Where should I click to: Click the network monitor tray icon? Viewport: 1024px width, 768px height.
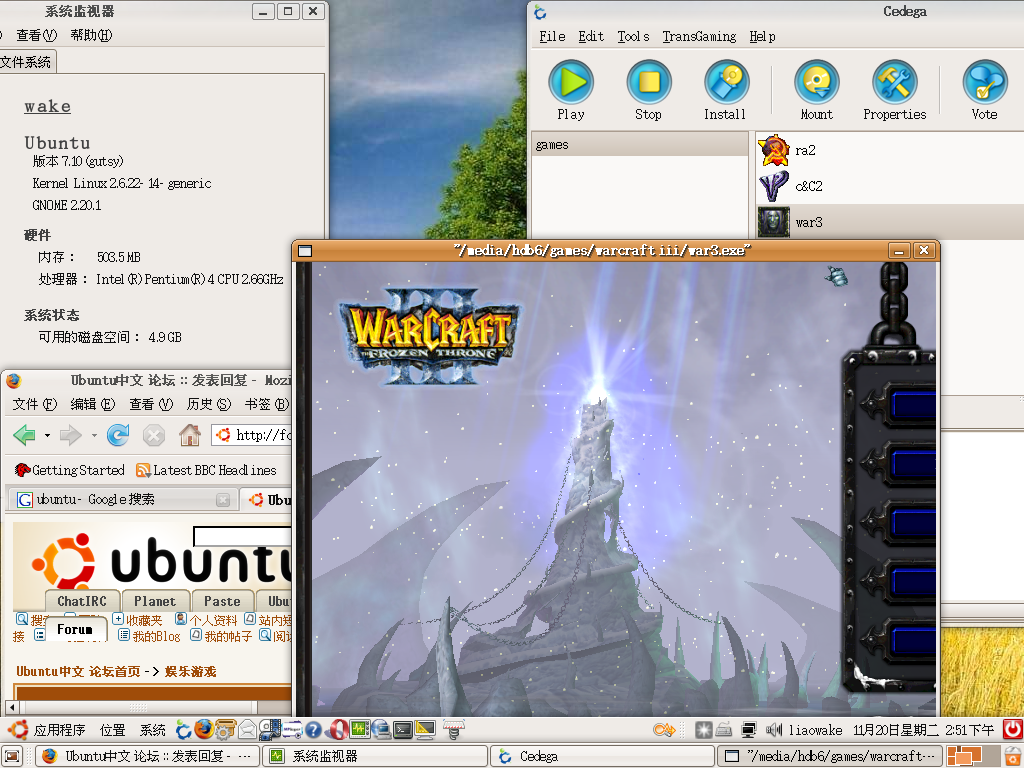point(749,729)
